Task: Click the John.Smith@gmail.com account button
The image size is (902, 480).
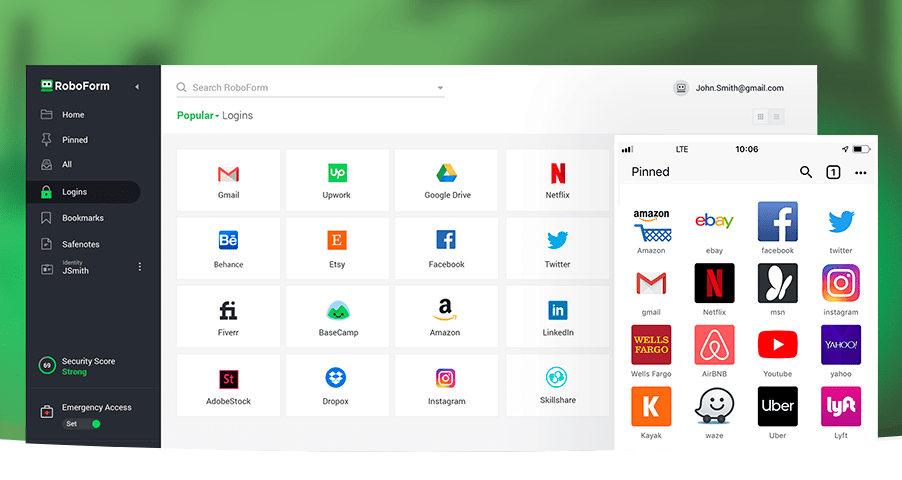Action: (729, 88)
